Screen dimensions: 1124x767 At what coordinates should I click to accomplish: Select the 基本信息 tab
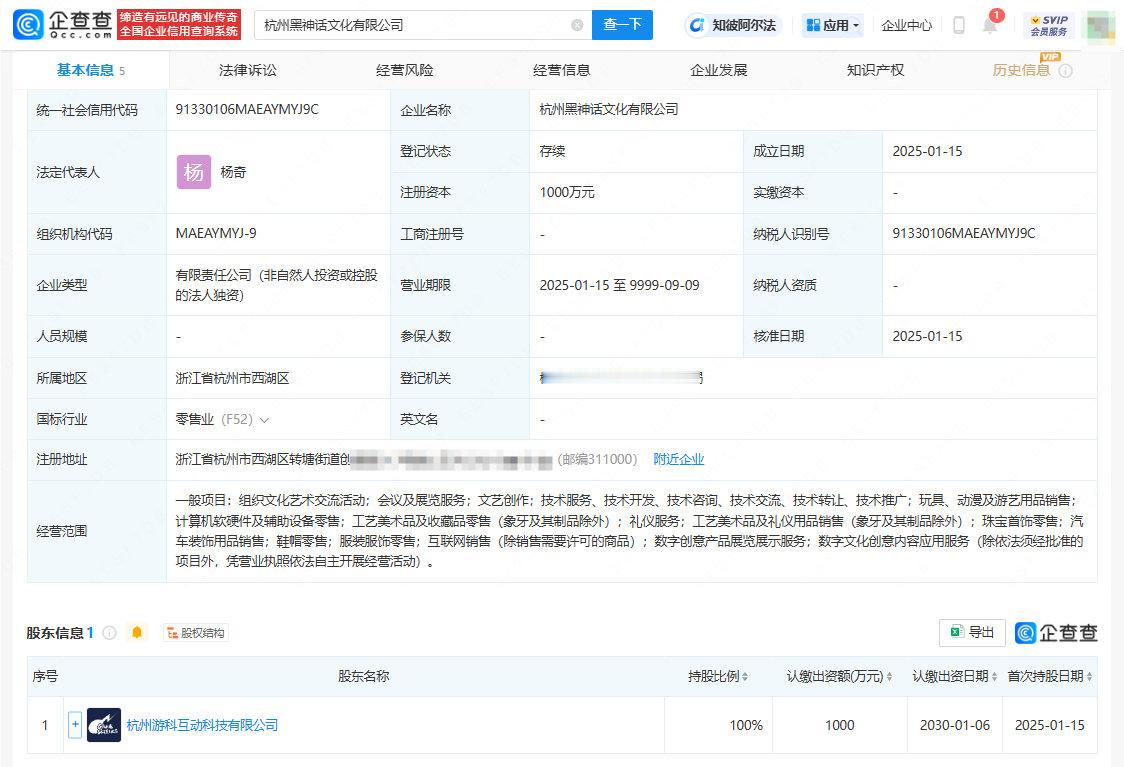click(x=90, y=70)
